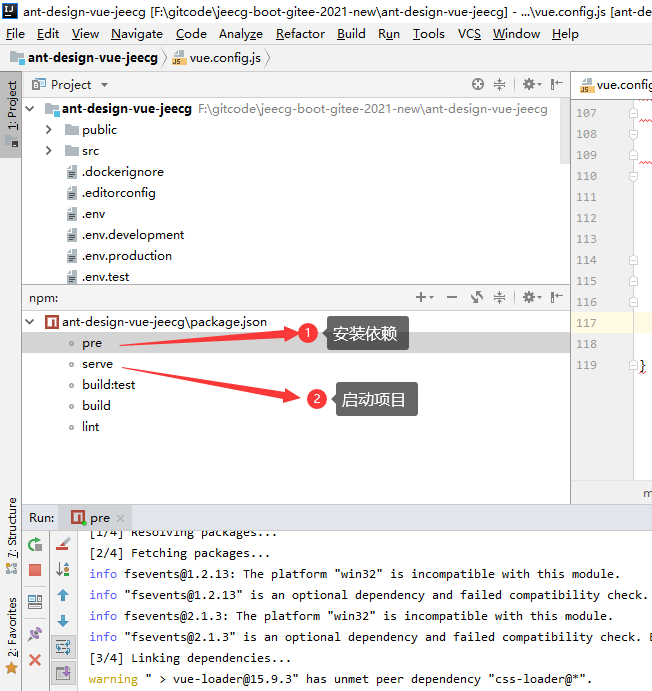Open the Help menu

tap(565, 34)
